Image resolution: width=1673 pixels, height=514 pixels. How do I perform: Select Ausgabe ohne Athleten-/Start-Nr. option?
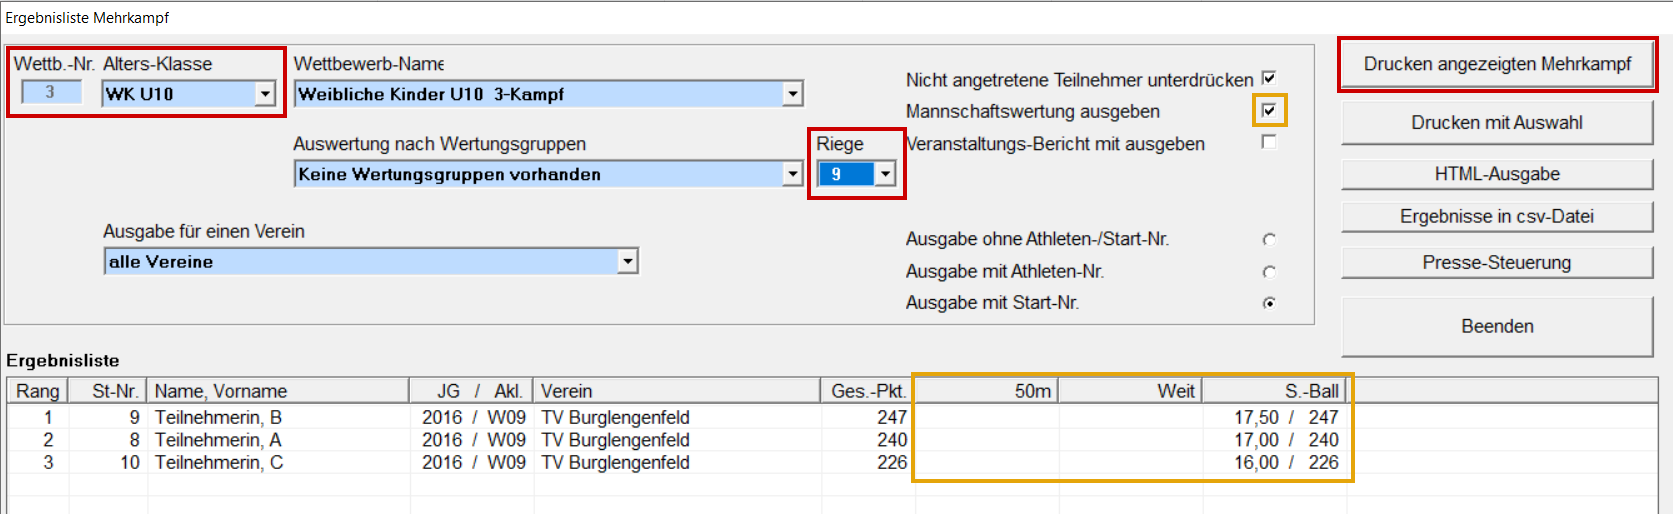(1269, 239)
